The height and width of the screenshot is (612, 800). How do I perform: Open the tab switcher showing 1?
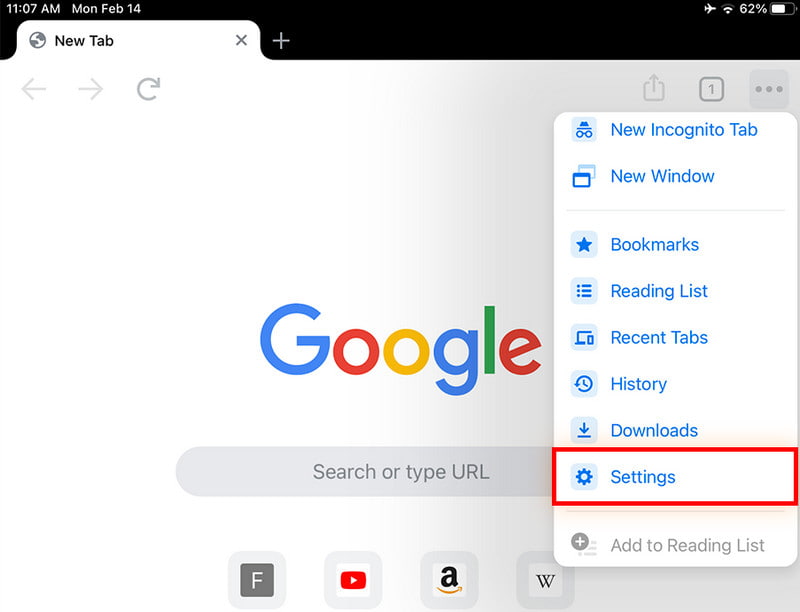click(x=711, y=89)
